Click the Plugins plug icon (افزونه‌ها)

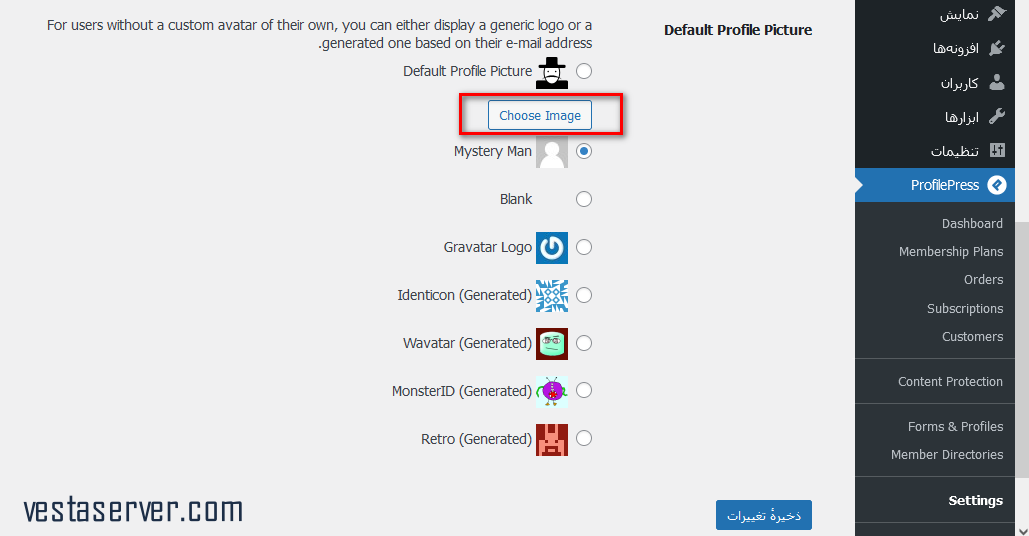997,48
